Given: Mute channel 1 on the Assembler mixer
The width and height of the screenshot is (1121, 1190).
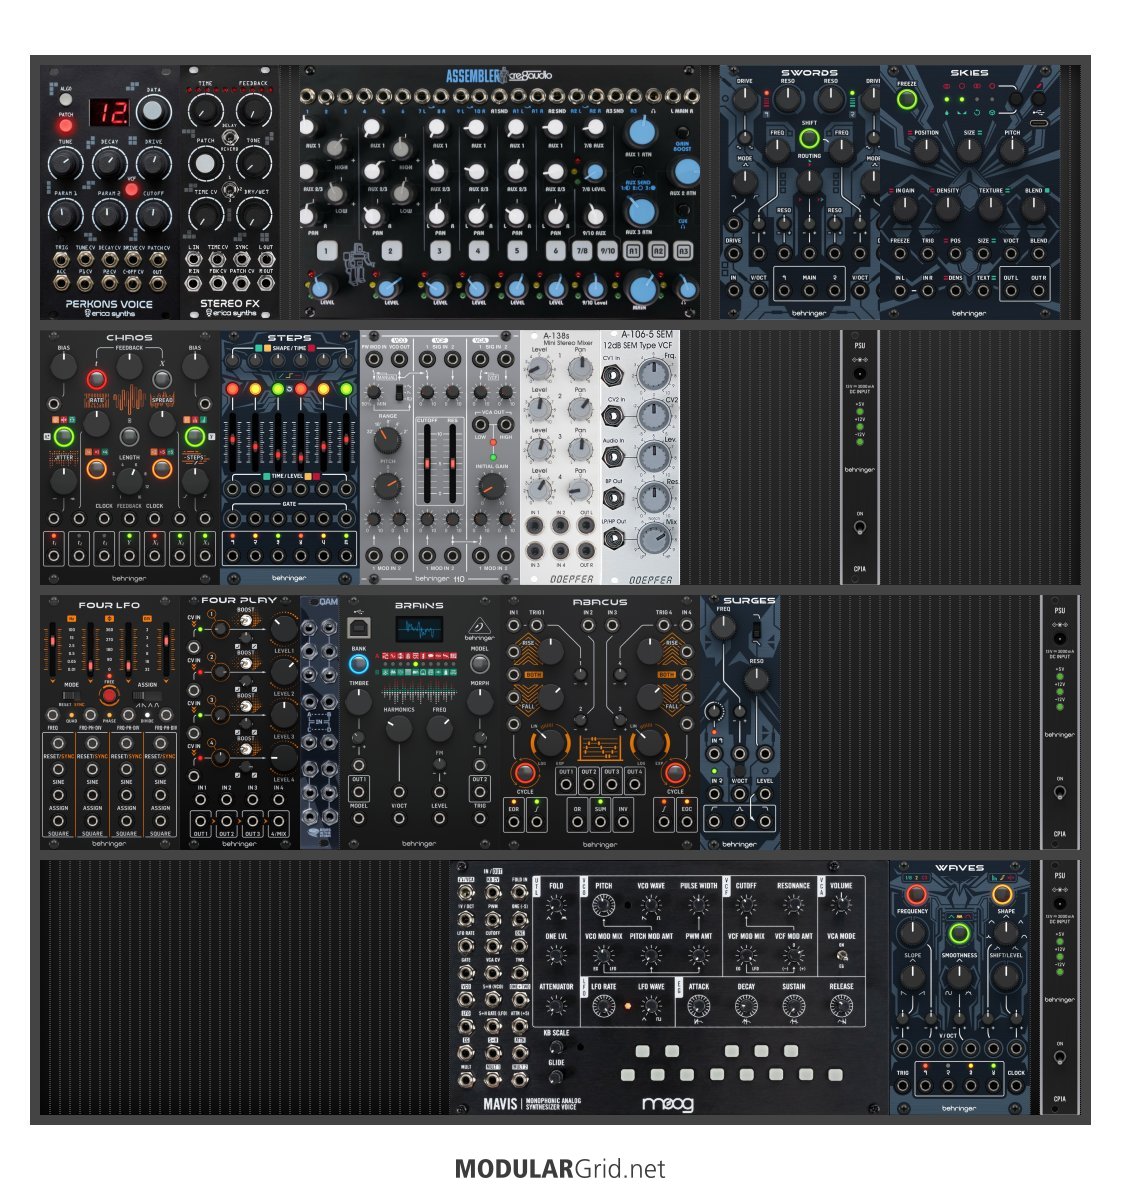Looking at the screenshot, I should tap(326, 250).
